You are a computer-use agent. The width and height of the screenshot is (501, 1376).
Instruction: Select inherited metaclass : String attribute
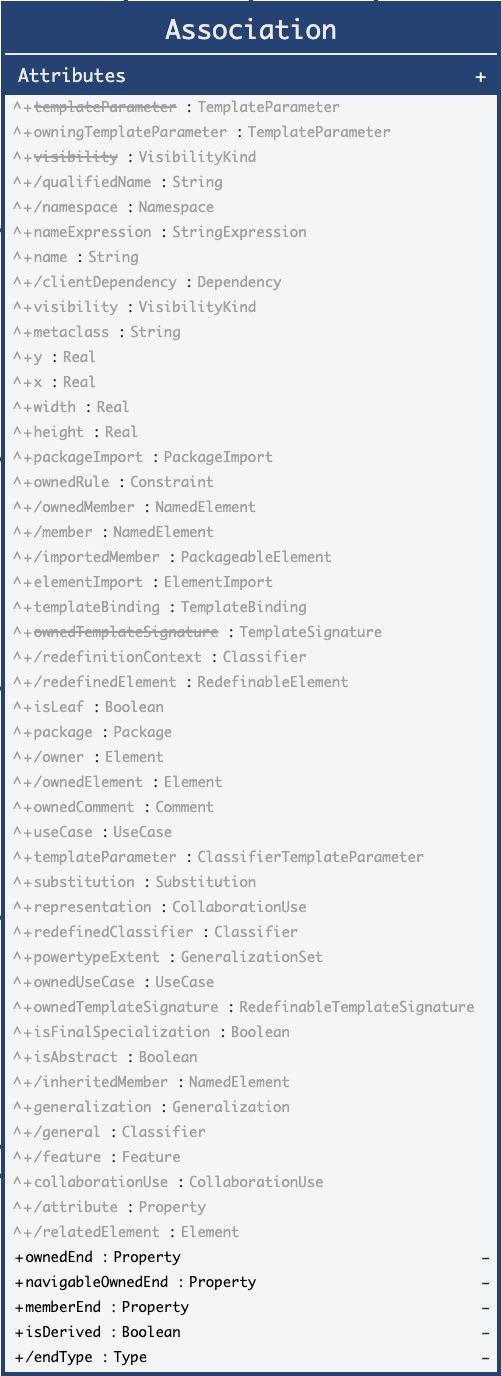(x=97, y=332)
